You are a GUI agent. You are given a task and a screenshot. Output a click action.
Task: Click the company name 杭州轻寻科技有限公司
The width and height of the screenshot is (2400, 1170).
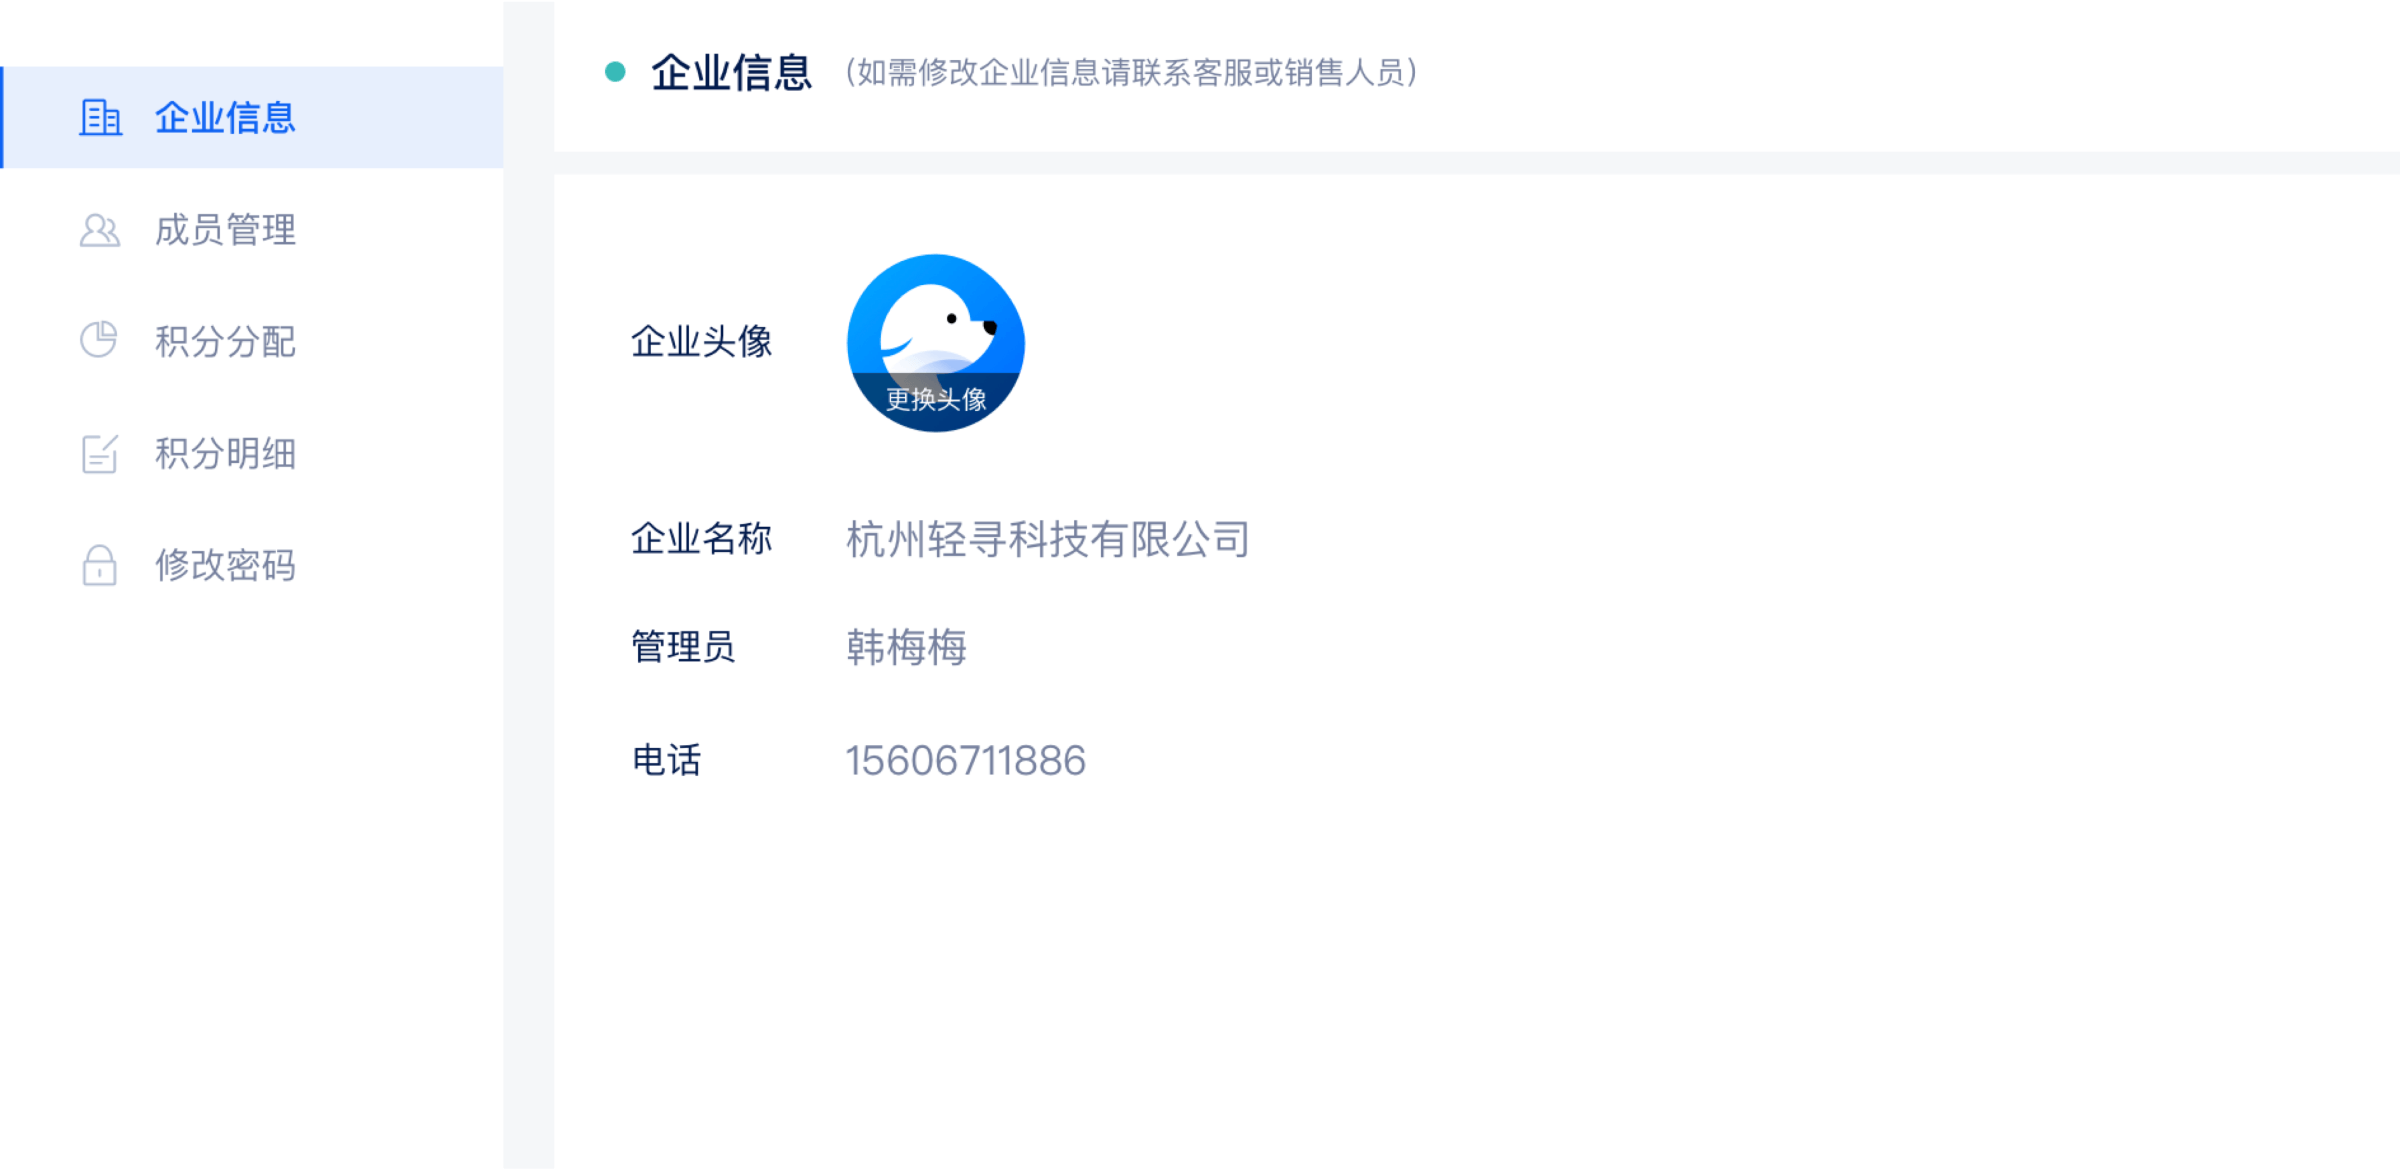coord(1048,539)
